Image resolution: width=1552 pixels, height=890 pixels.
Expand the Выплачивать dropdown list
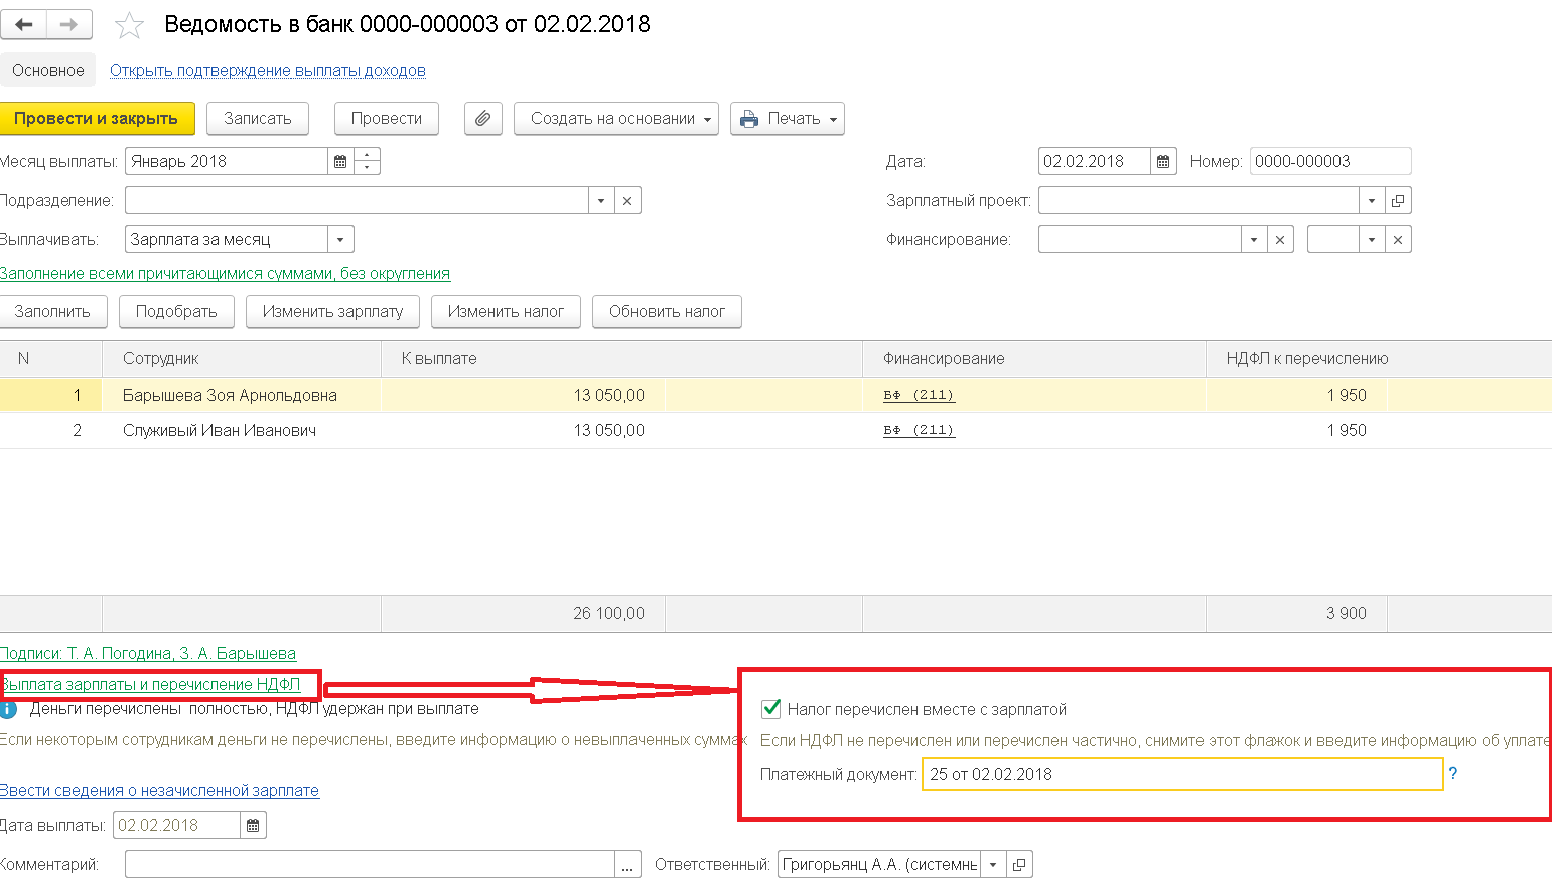(340, 239)
